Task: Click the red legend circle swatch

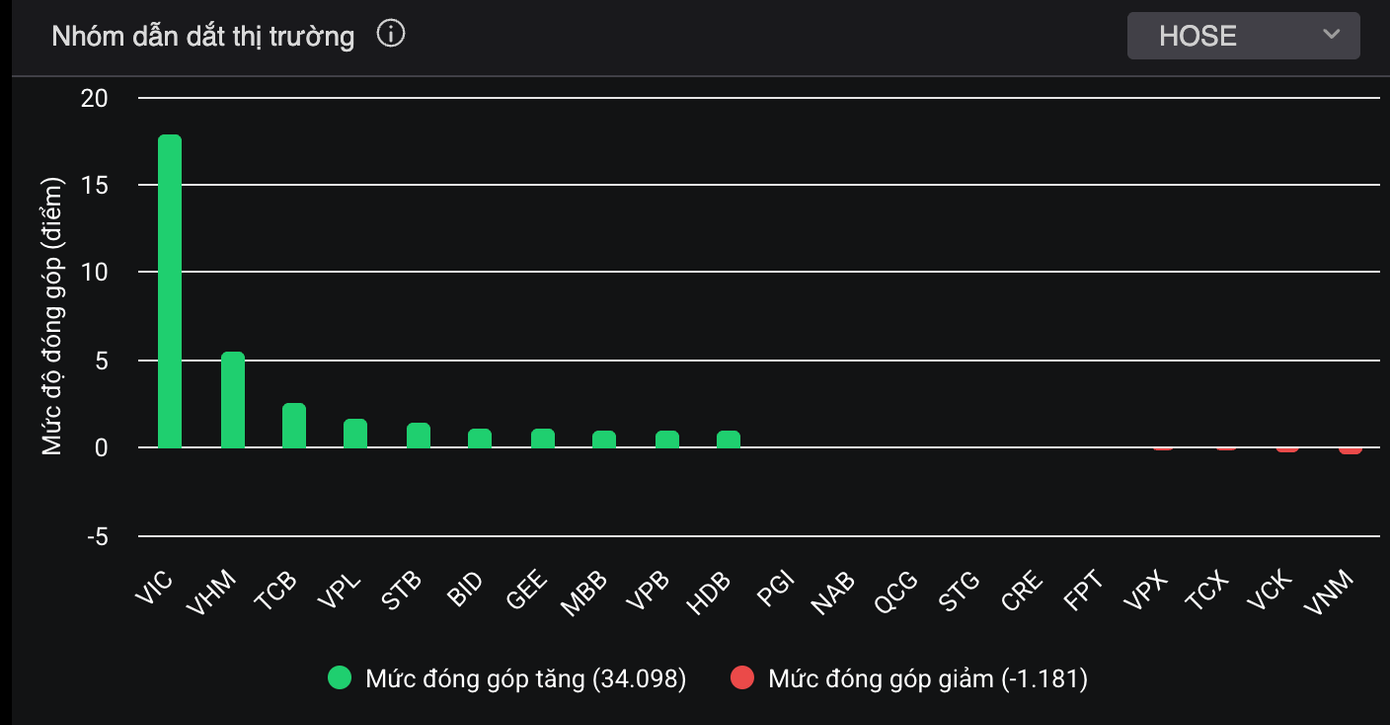Action: coord(742,679)
